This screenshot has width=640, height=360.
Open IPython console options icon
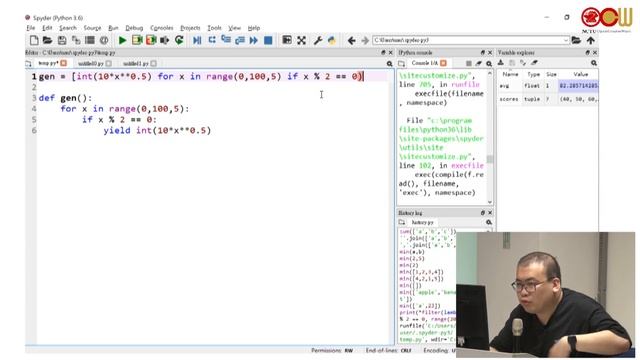[x=489, y=64]
